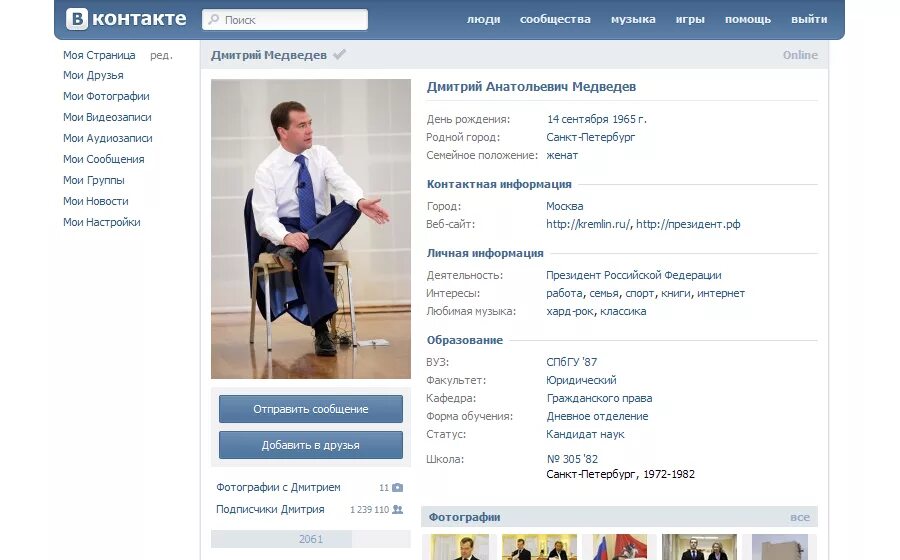Focus the Поиск search field

point(285,20)
